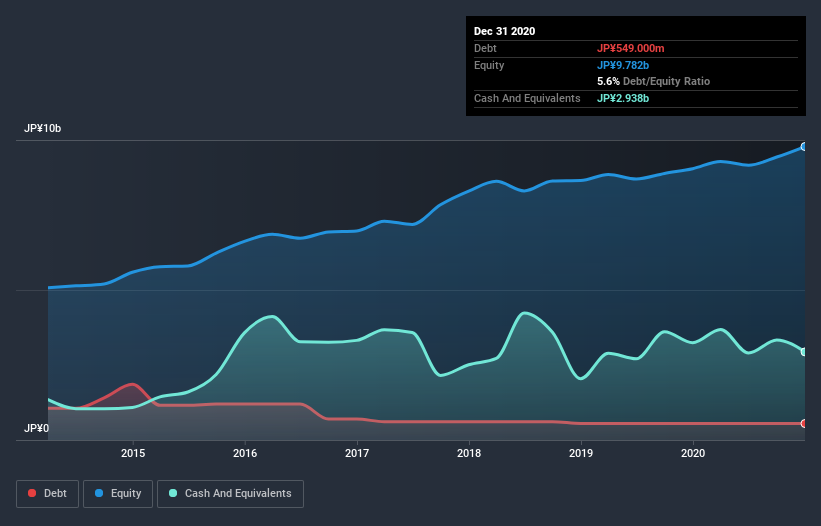Viewport: 821px width, 526px height.
Task: Toggle the Cash And Equivalents legend button
Action: [x=230, y=494]
